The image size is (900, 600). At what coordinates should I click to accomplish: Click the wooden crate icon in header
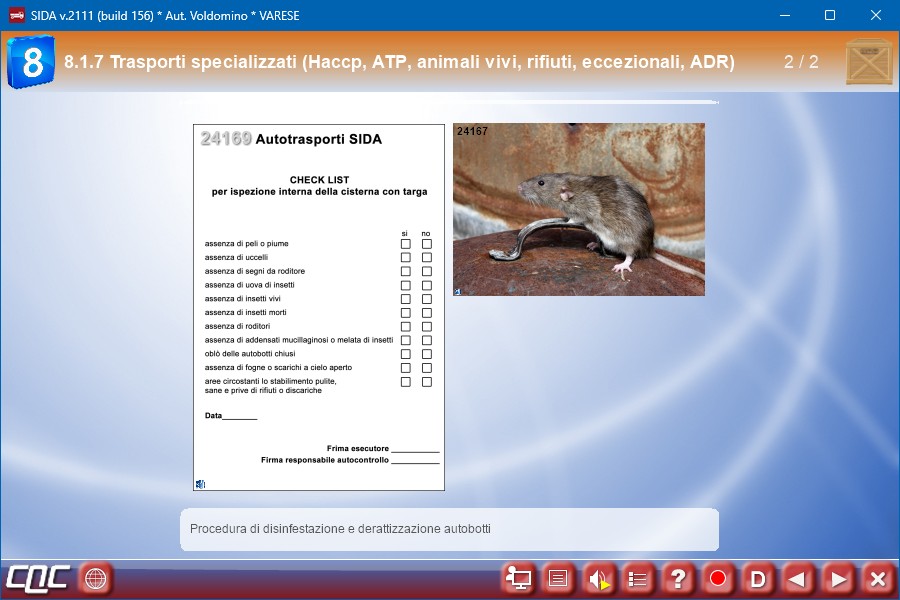tap(868, 62)
